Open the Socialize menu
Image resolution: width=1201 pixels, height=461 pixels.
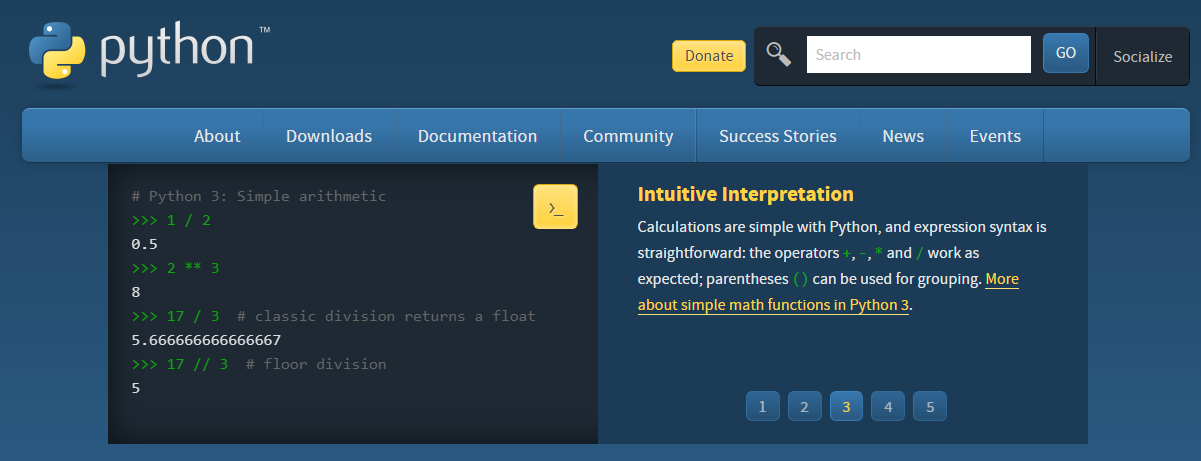click(x=1142, y=57)
